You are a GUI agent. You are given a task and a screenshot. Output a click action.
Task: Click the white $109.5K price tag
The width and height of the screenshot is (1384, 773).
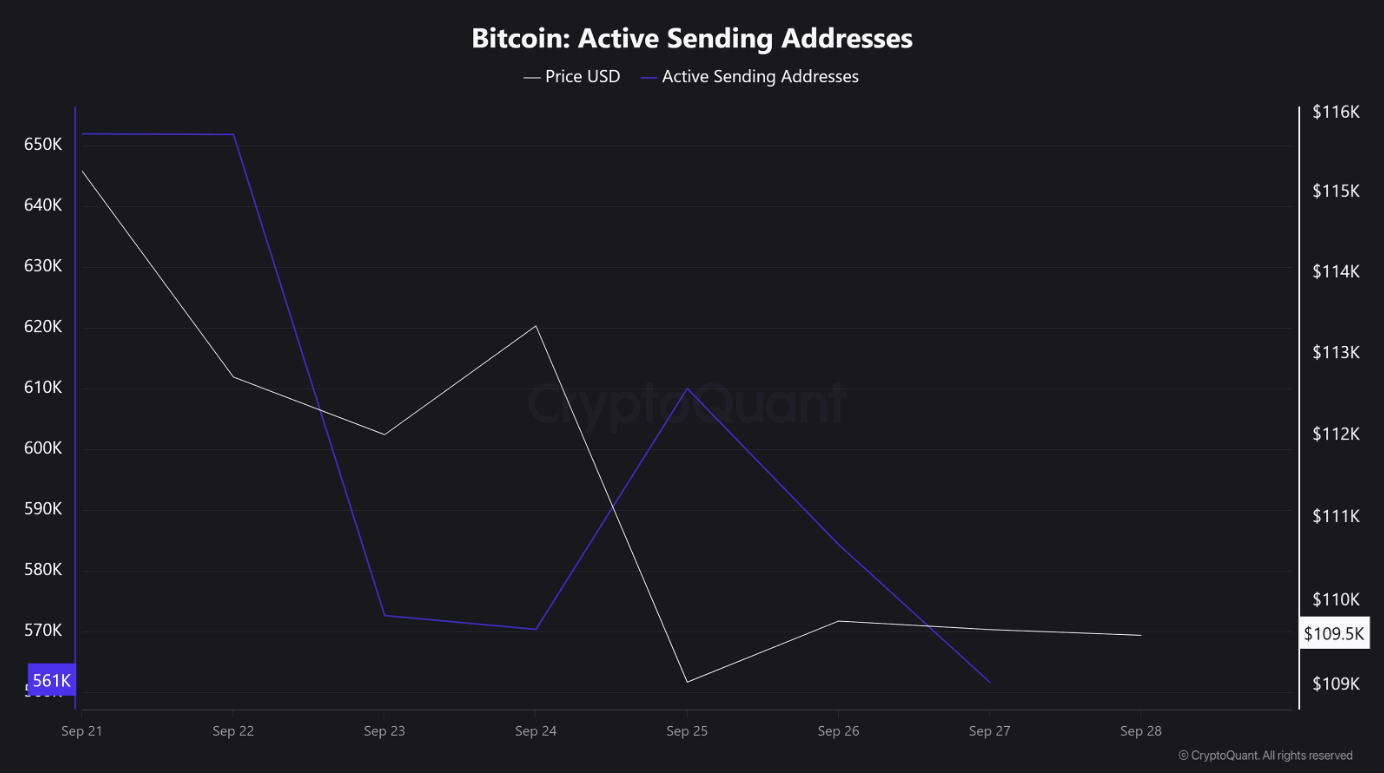(1334, 633)
